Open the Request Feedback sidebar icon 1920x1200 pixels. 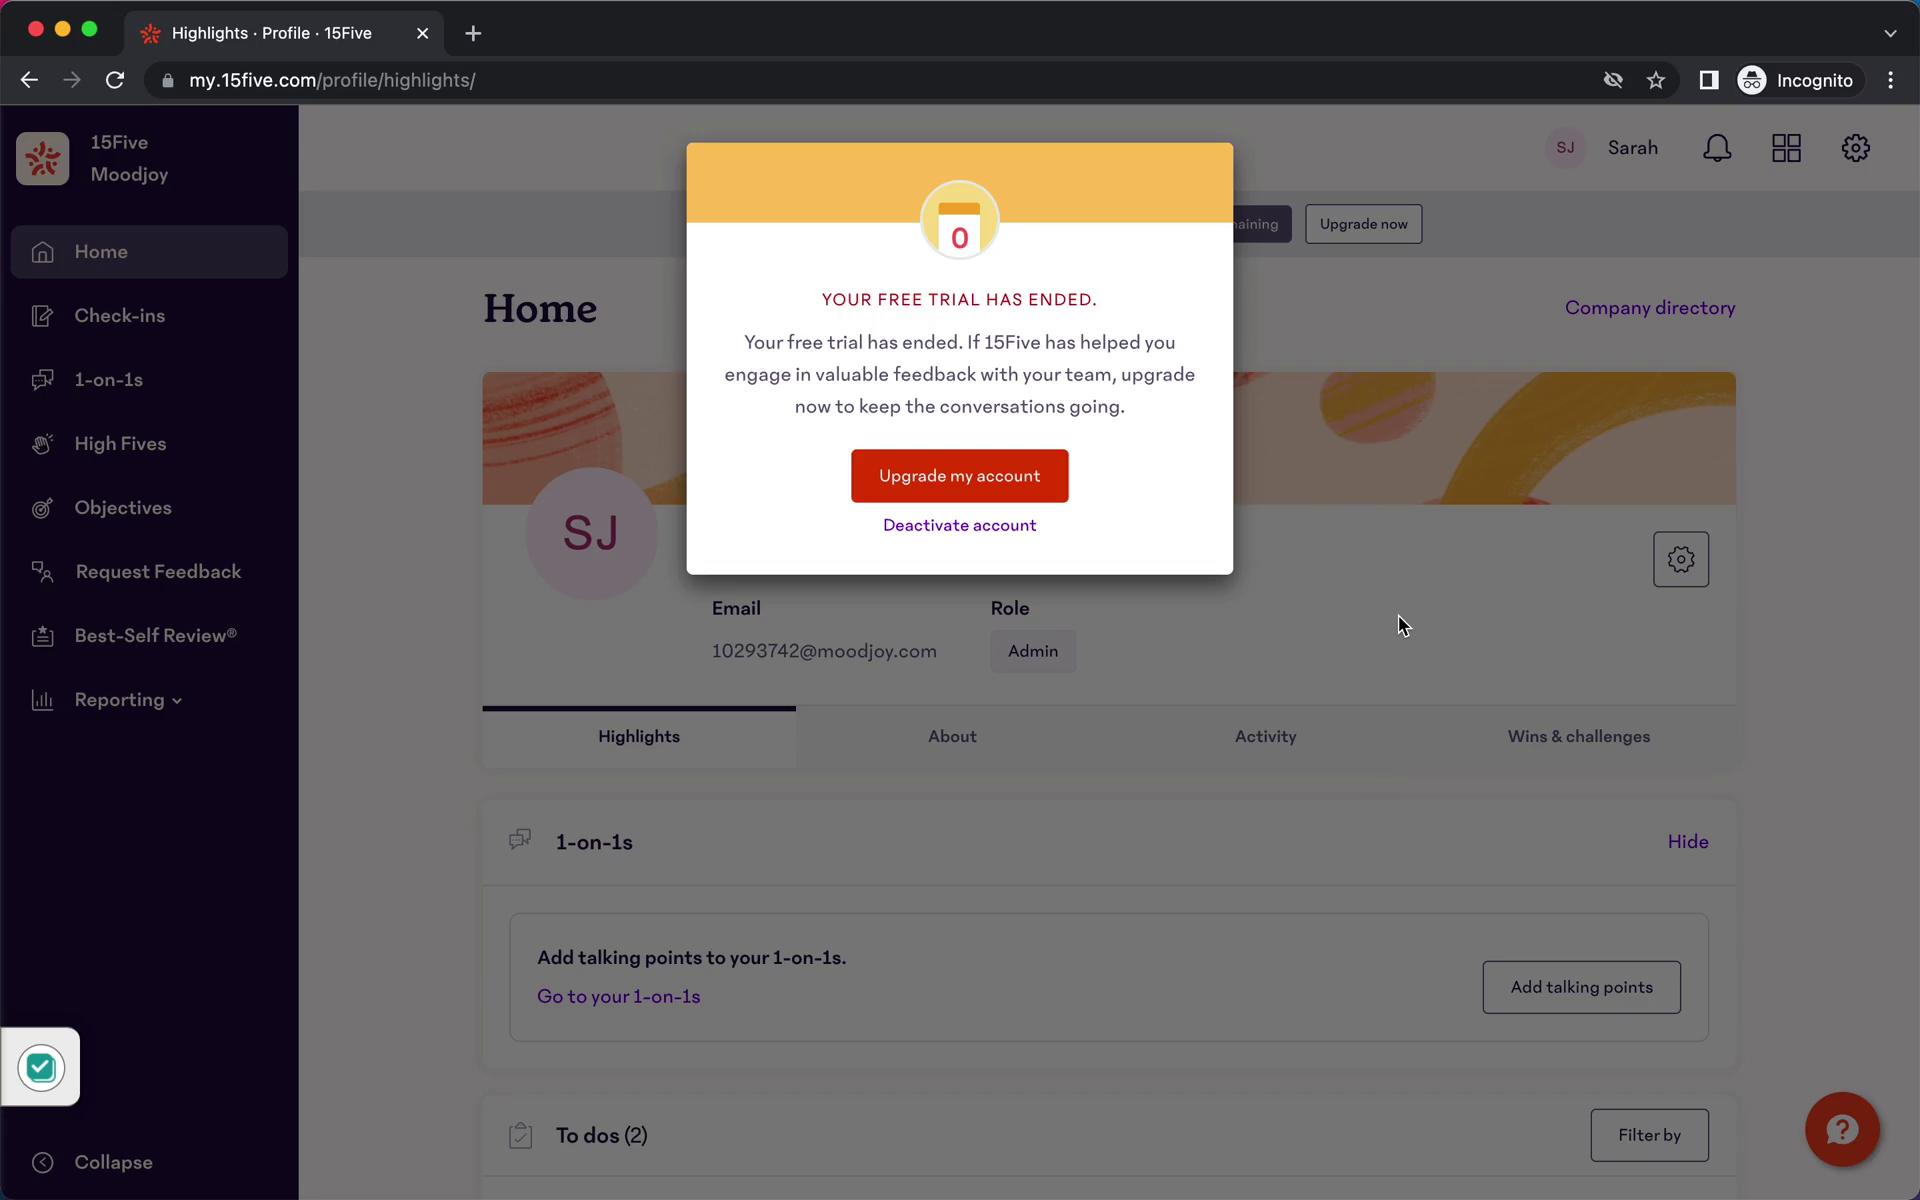tap(41, 571)
